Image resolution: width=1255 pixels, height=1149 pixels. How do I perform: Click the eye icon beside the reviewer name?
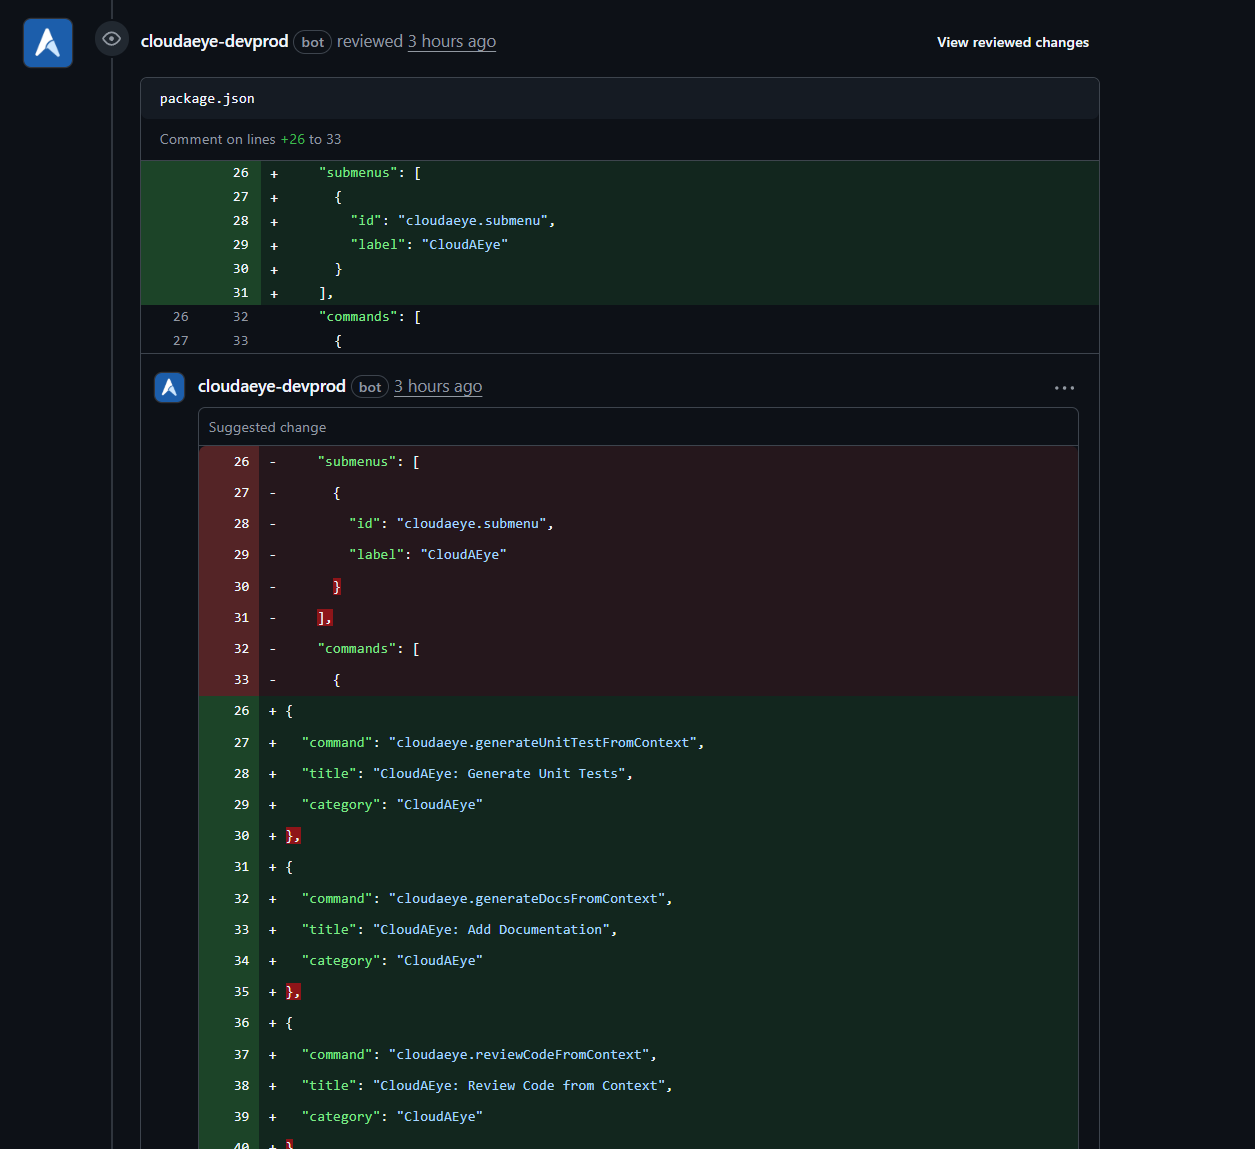click(111, 38)
